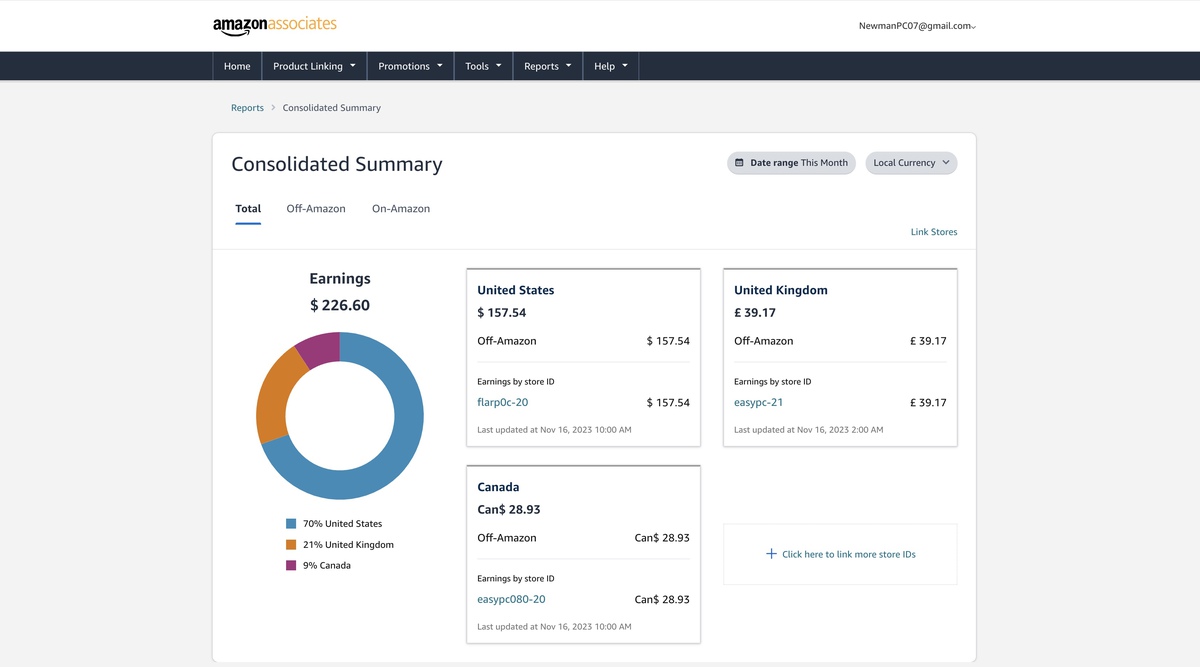This screenshot has height=667, width=1200.
Task: Click the United Kingdom card heading
Action: tap(781, 290)
